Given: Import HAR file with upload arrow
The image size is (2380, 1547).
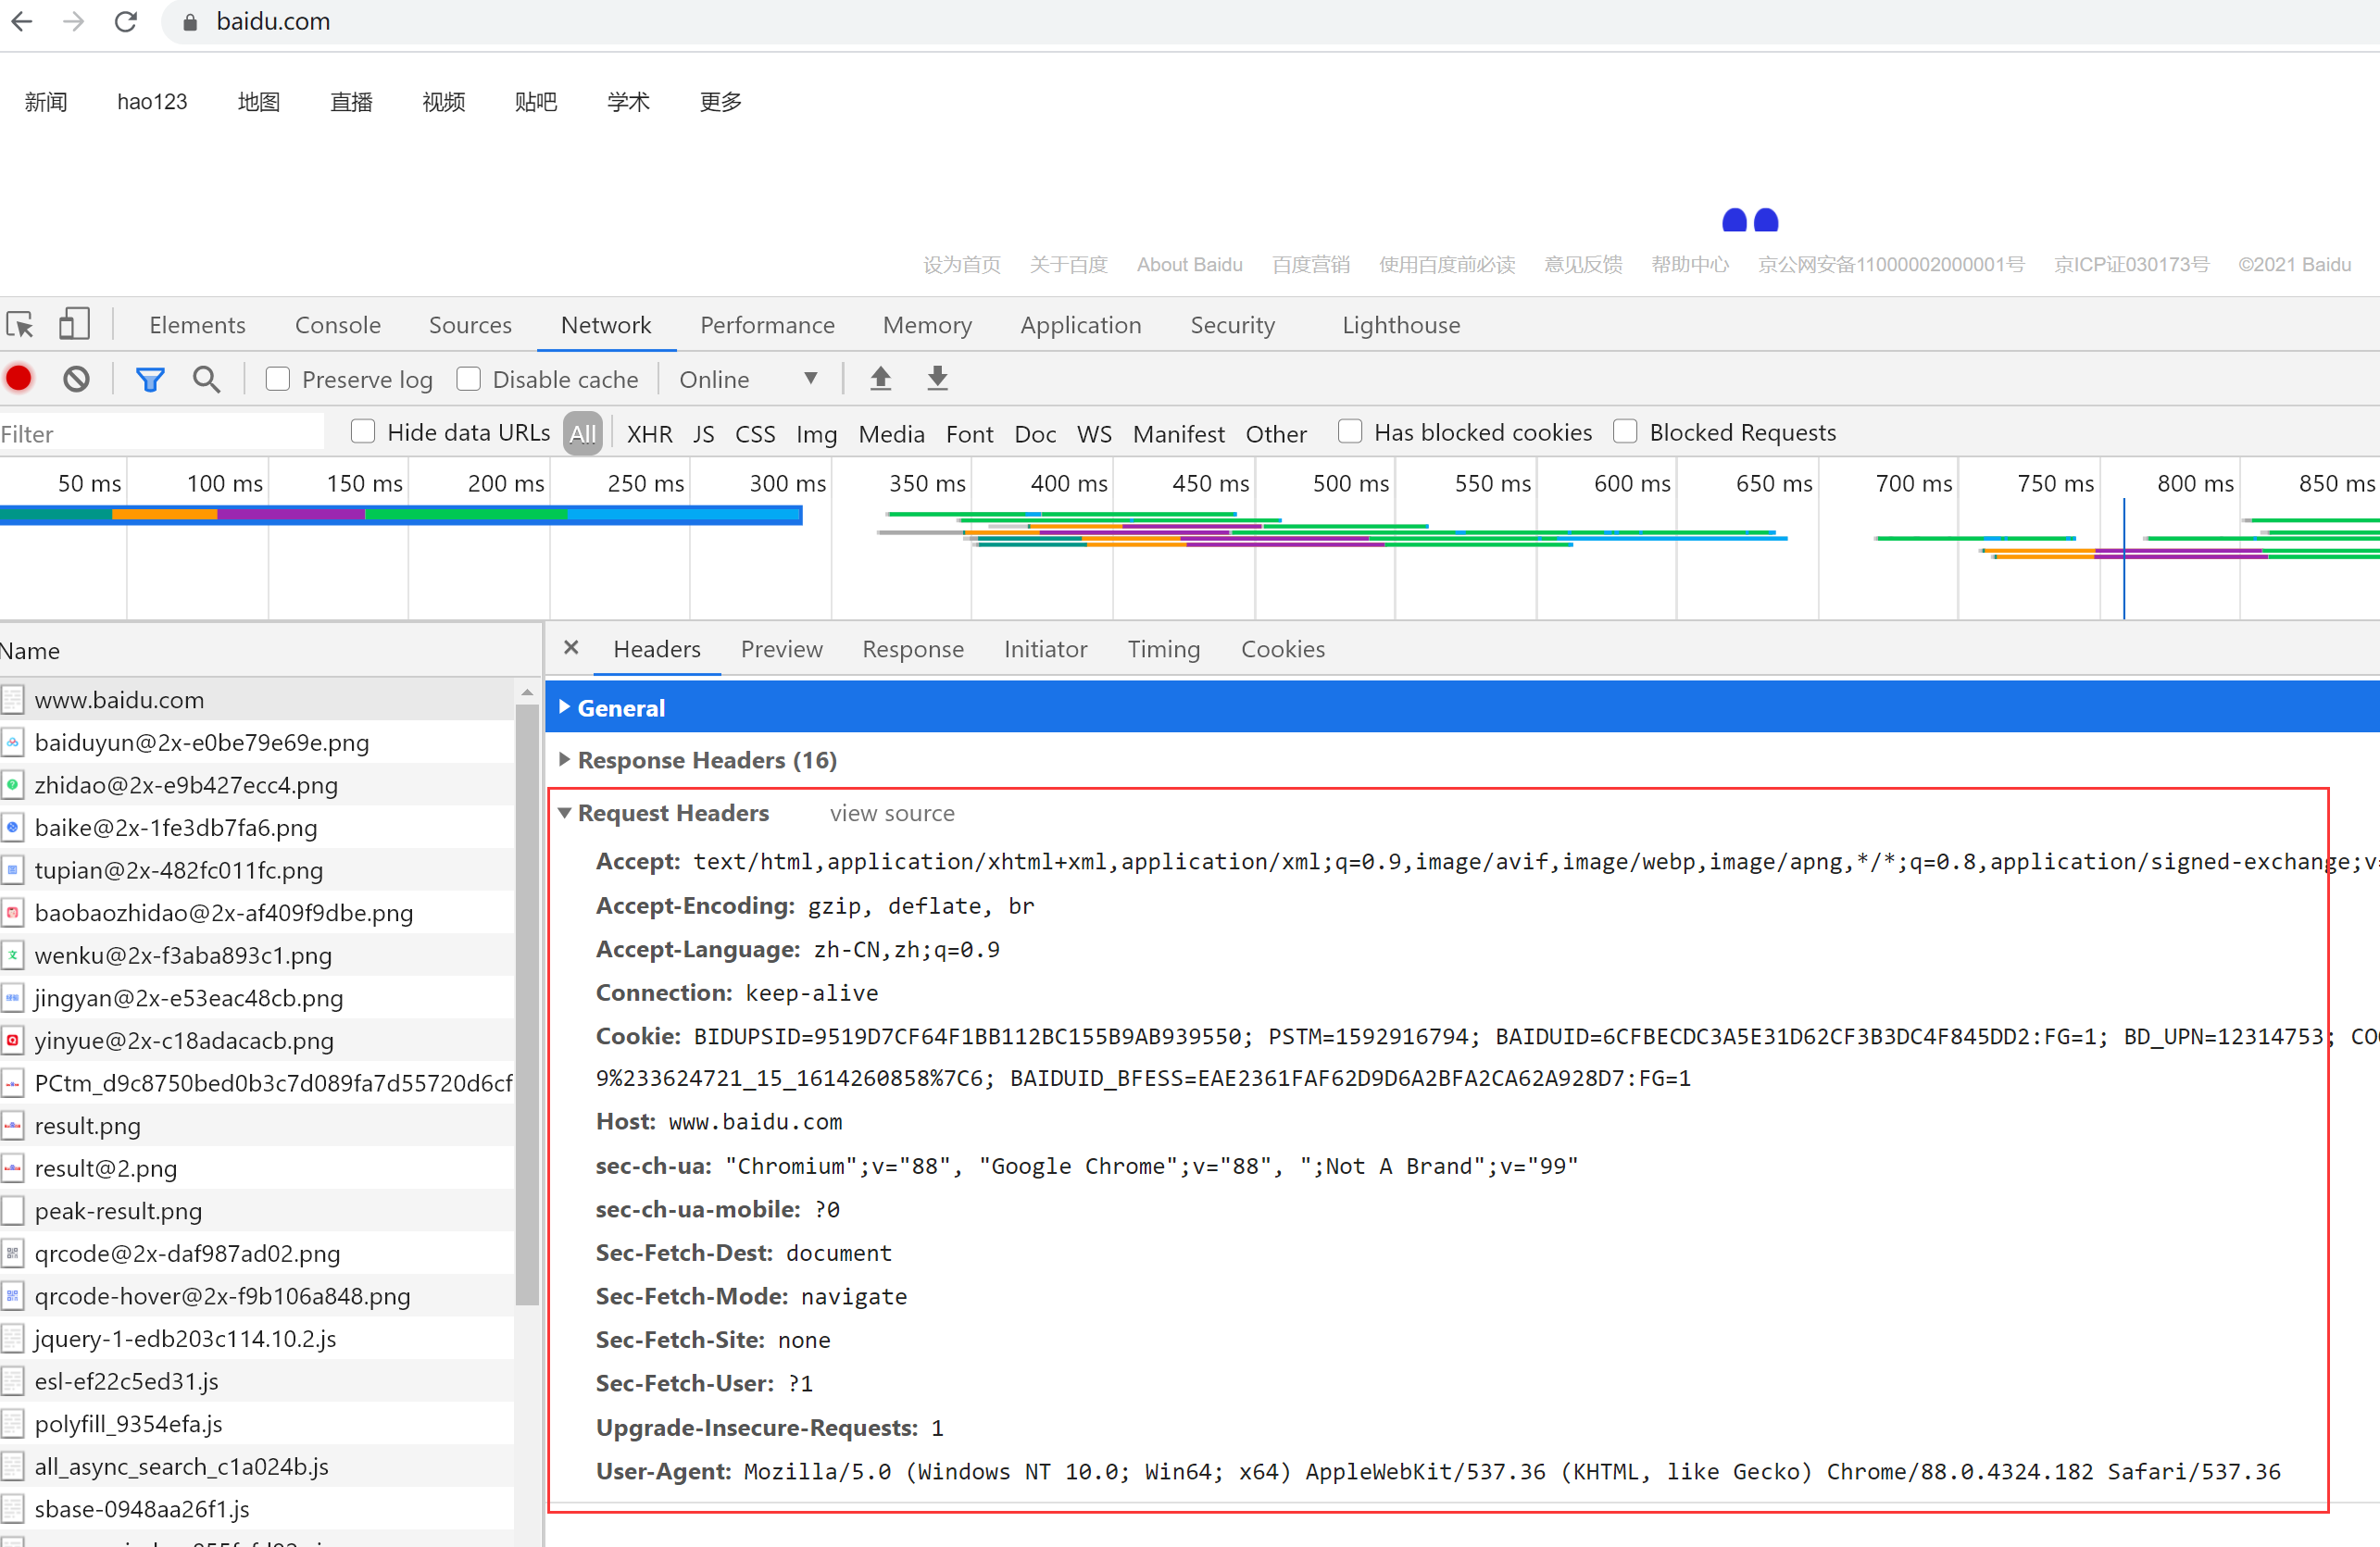Looking at the screenshot, I should tap(880, 378).
